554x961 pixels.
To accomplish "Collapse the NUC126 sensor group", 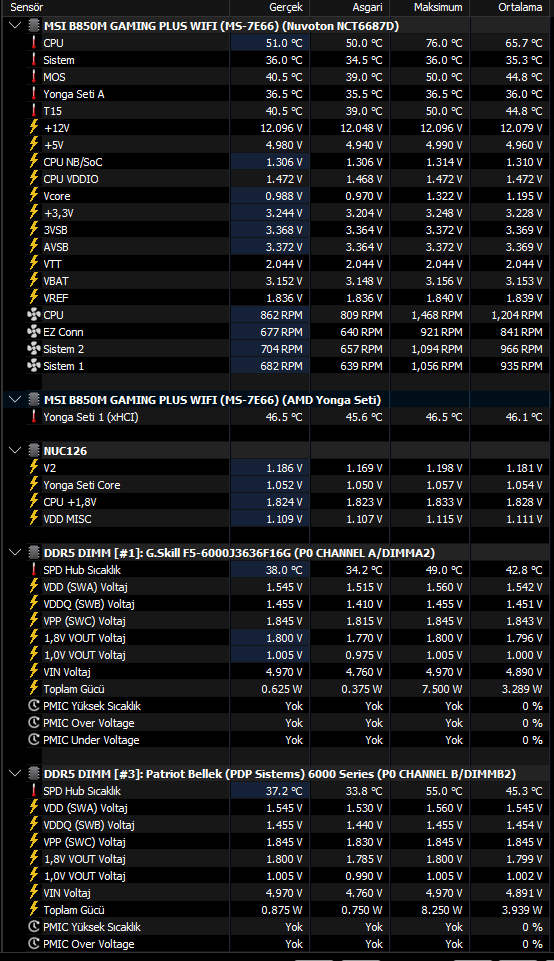I will tap(15, 450).
